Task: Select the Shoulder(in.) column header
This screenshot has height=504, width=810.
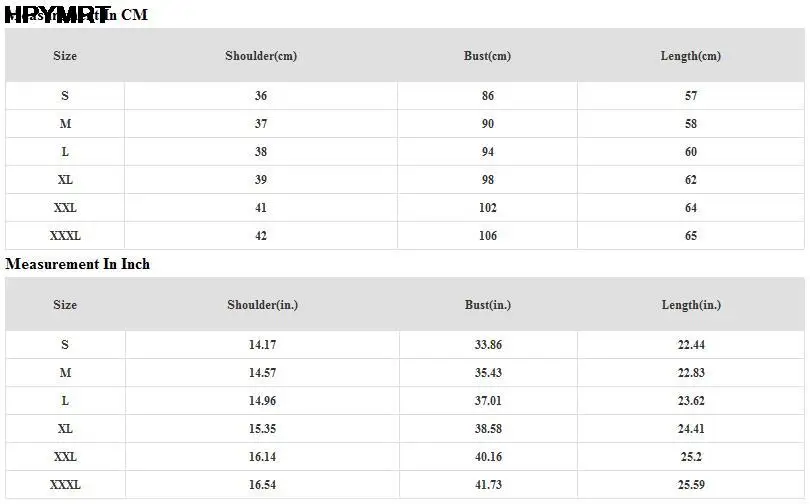Action: (x=262, y=305)
